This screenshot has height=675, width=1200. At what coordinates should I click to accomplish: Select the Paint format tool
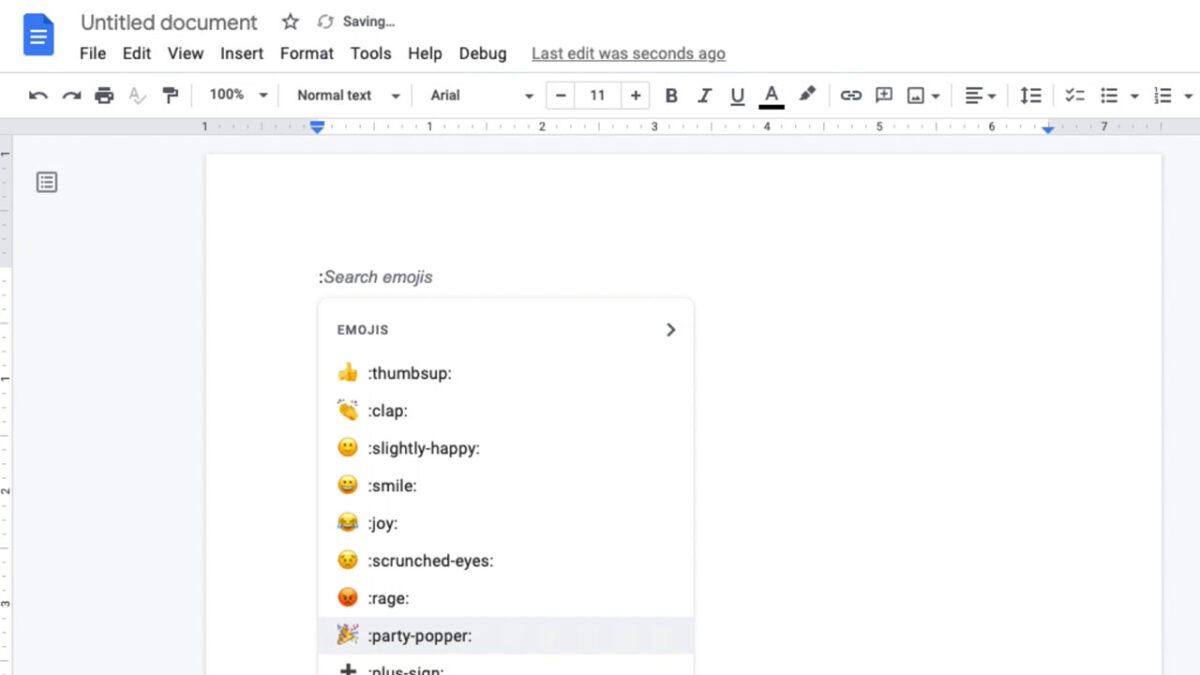[x=171, y=95]
